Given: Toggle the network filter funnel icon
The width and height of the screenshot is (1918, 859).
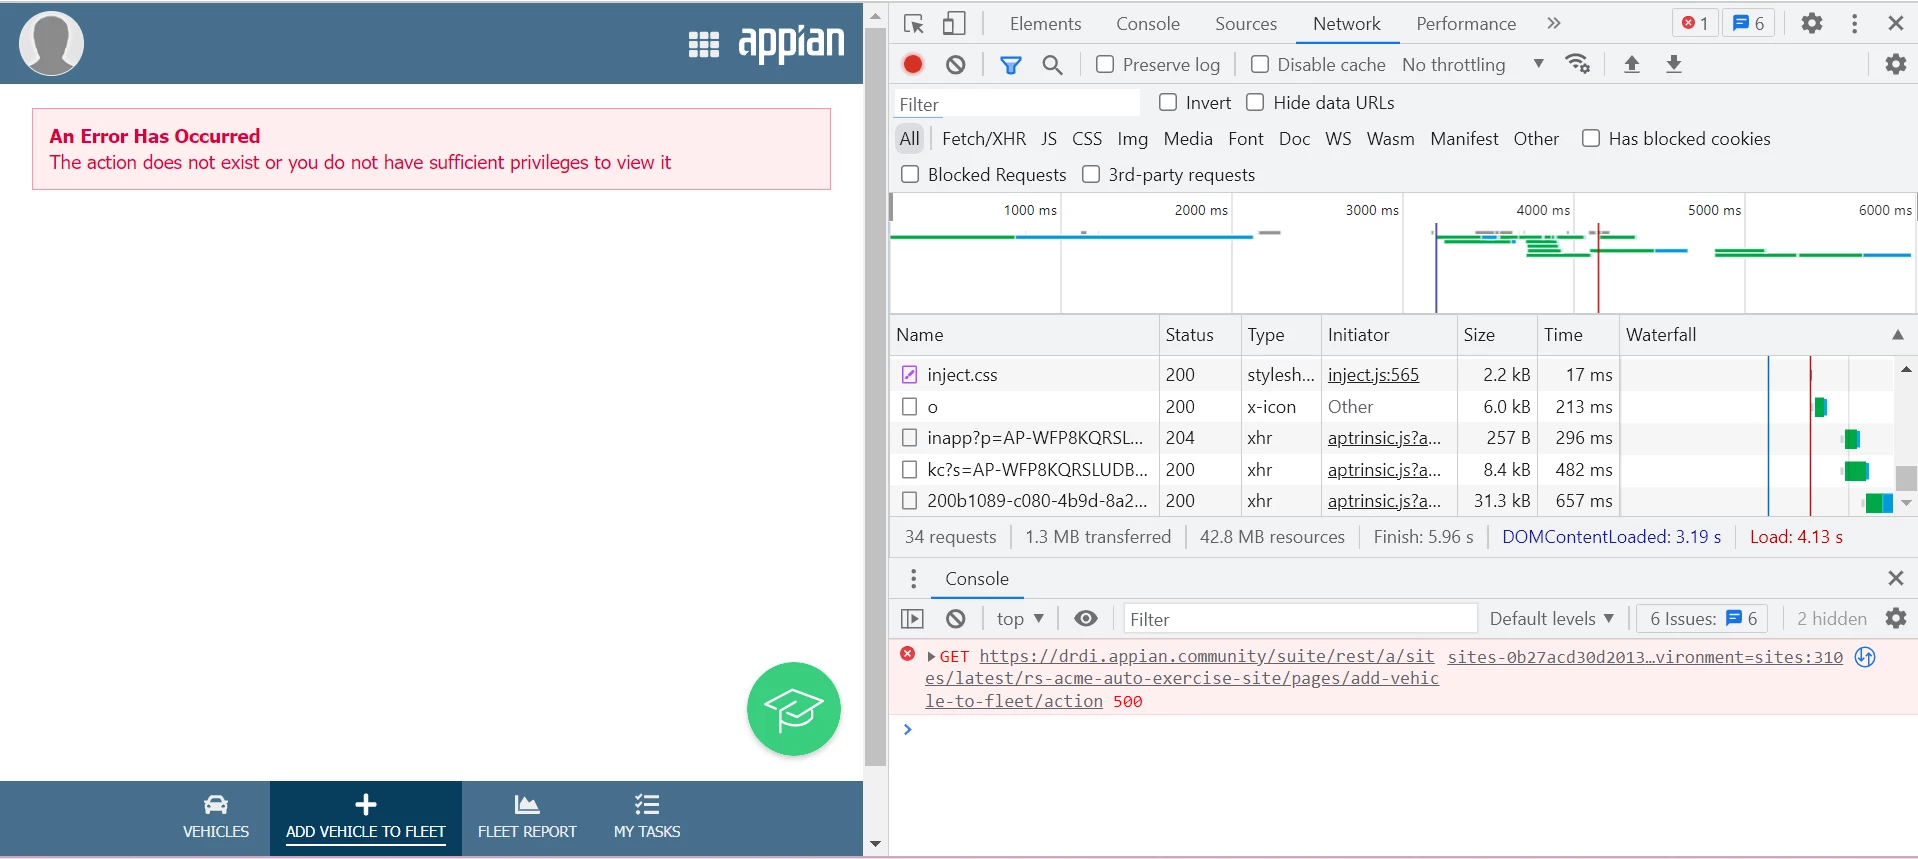Looking at the screenshot, I should pyautogui.click(x=1011, y=65).
